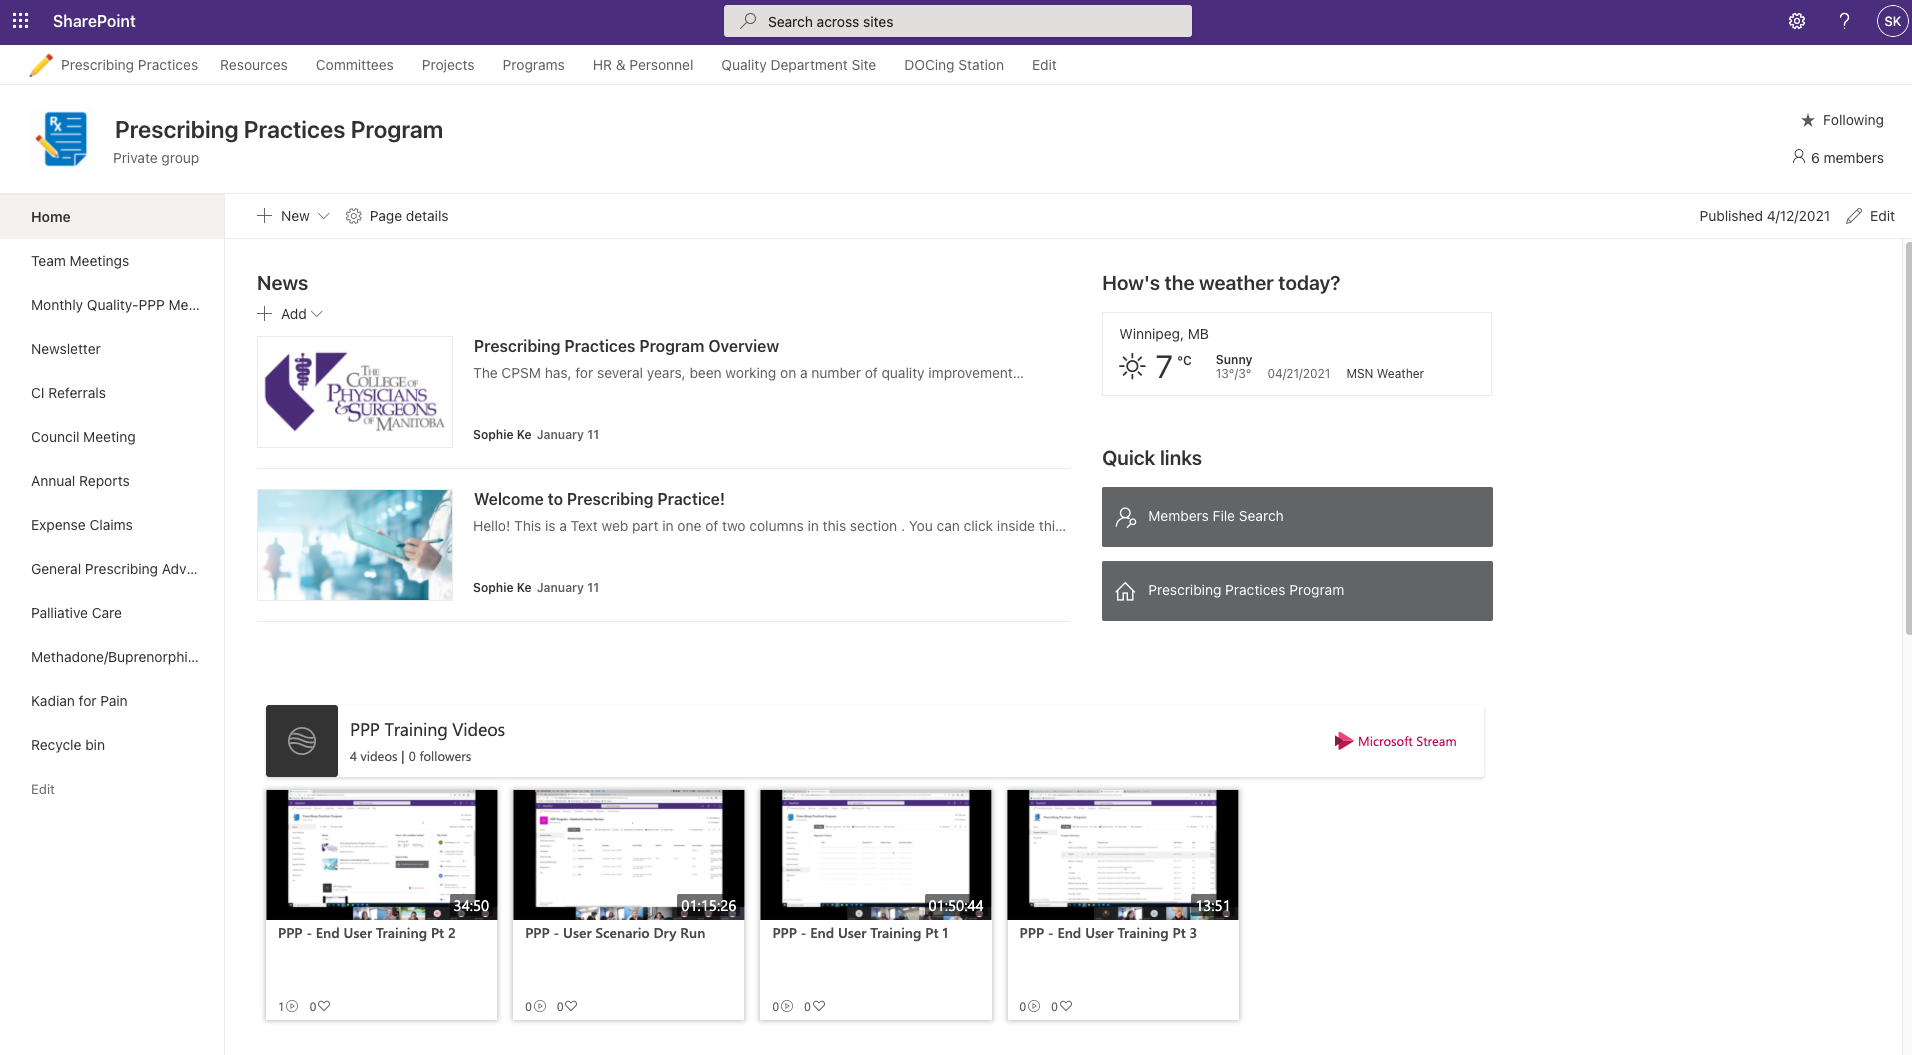Open the Committees navigation item

[354, 65]
